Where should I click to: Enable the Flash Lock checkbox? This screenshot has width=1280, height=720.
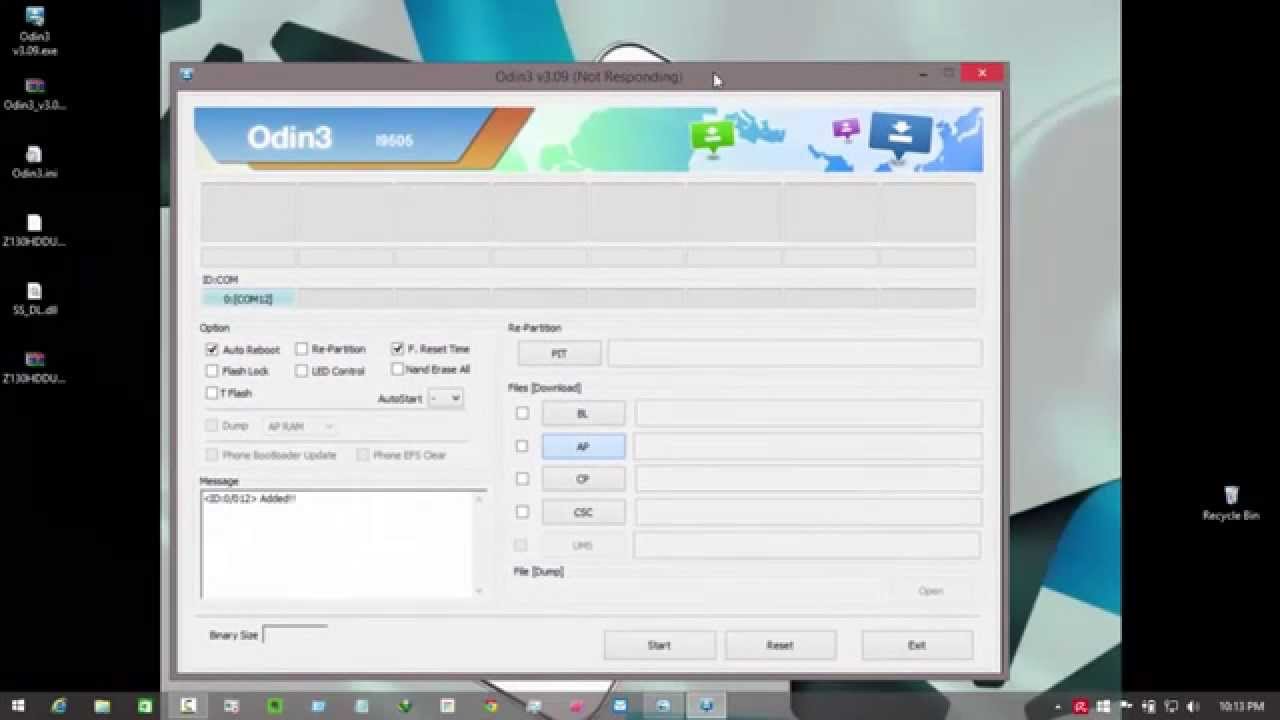(212, 371)
